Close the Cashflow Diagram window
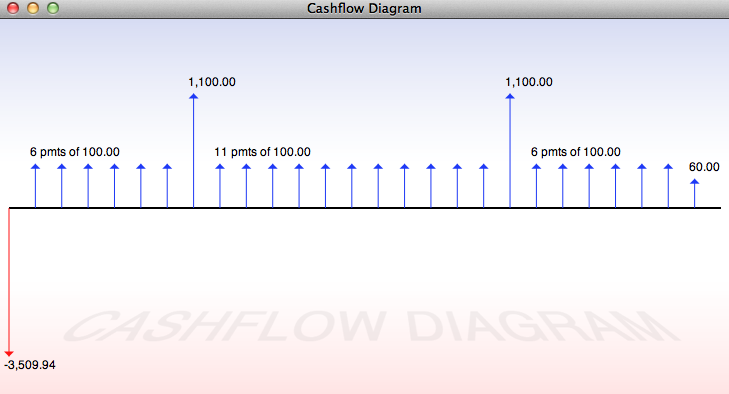 [13, 8]
